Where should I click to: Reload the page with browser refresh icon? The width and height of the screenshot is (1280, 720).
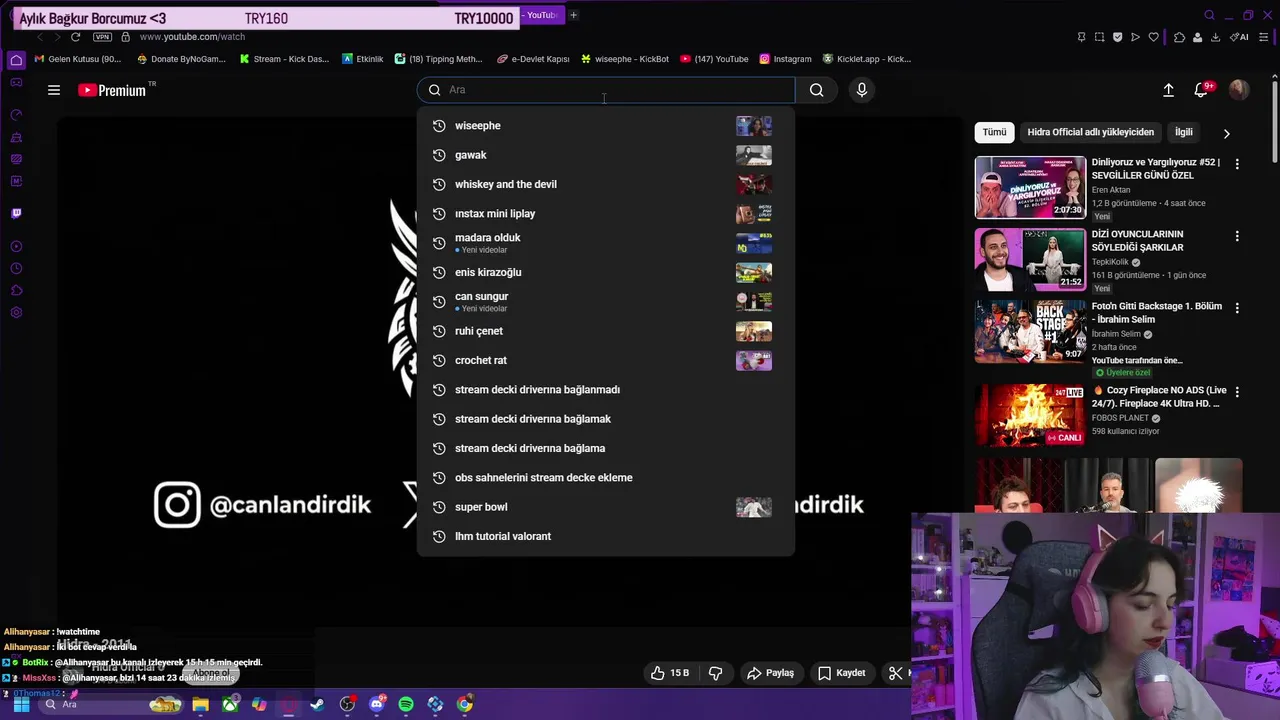point(75,37)
